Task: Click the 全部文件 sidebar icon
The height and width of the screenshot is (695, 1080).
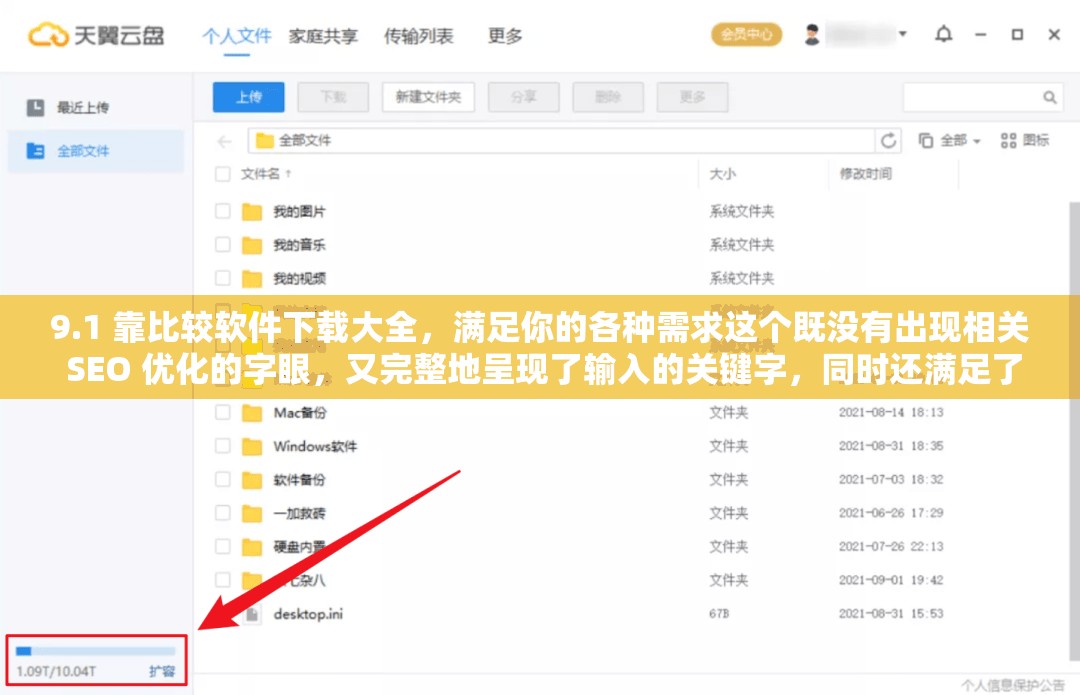Action: (35, 151)
